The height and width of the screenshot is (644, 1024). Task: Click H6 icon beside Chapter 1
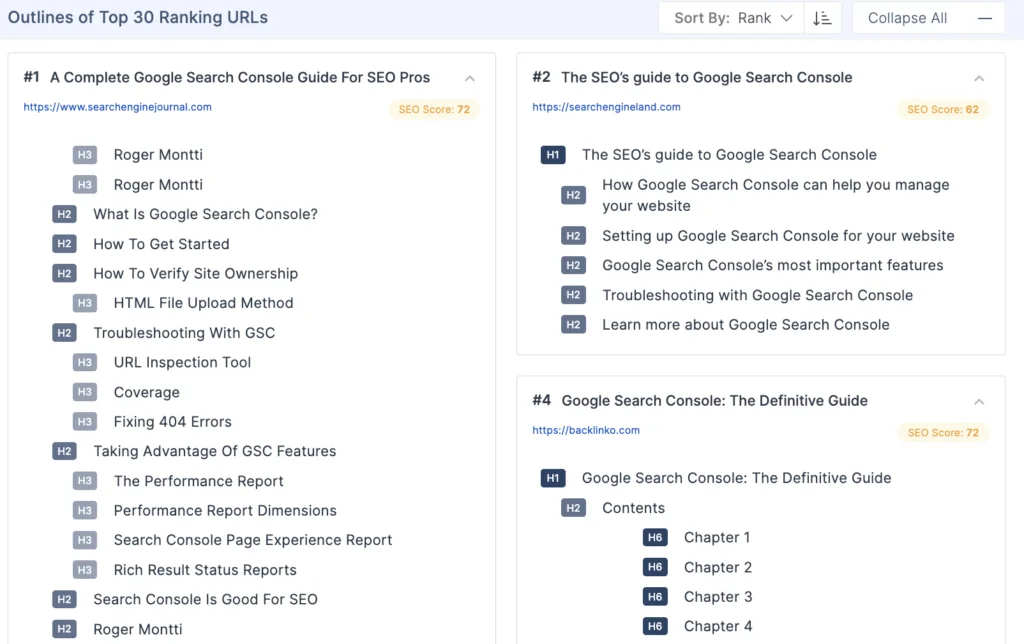click(654, 538)
